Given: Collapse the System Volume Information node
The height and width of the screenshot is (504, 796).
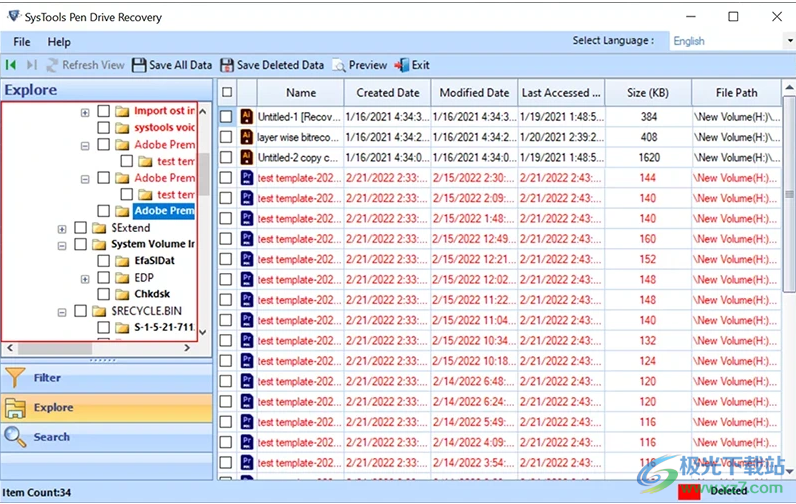Looking at the screenshot, I should coord(62,246).
